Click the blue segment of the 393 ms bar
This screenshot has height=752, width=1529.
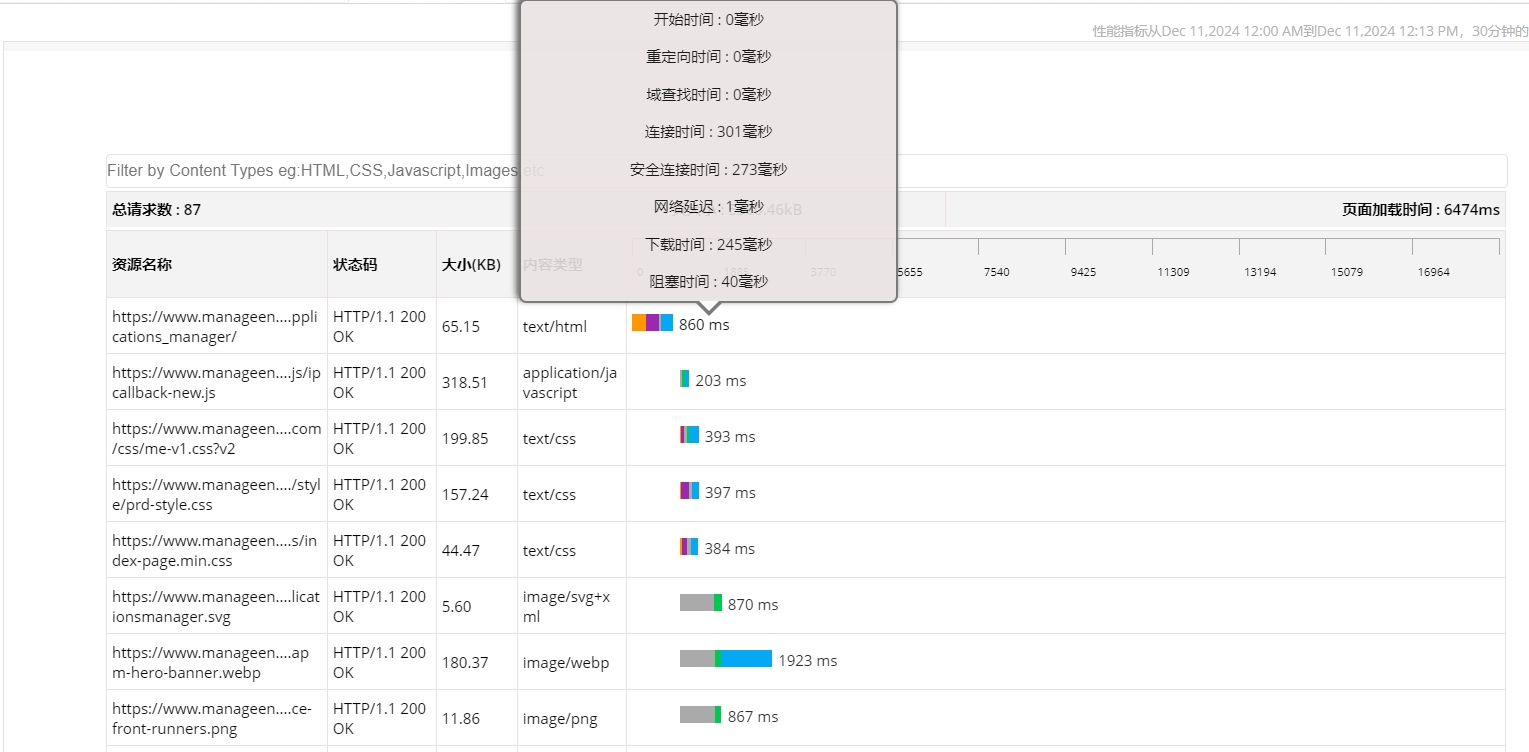(693, 435)
